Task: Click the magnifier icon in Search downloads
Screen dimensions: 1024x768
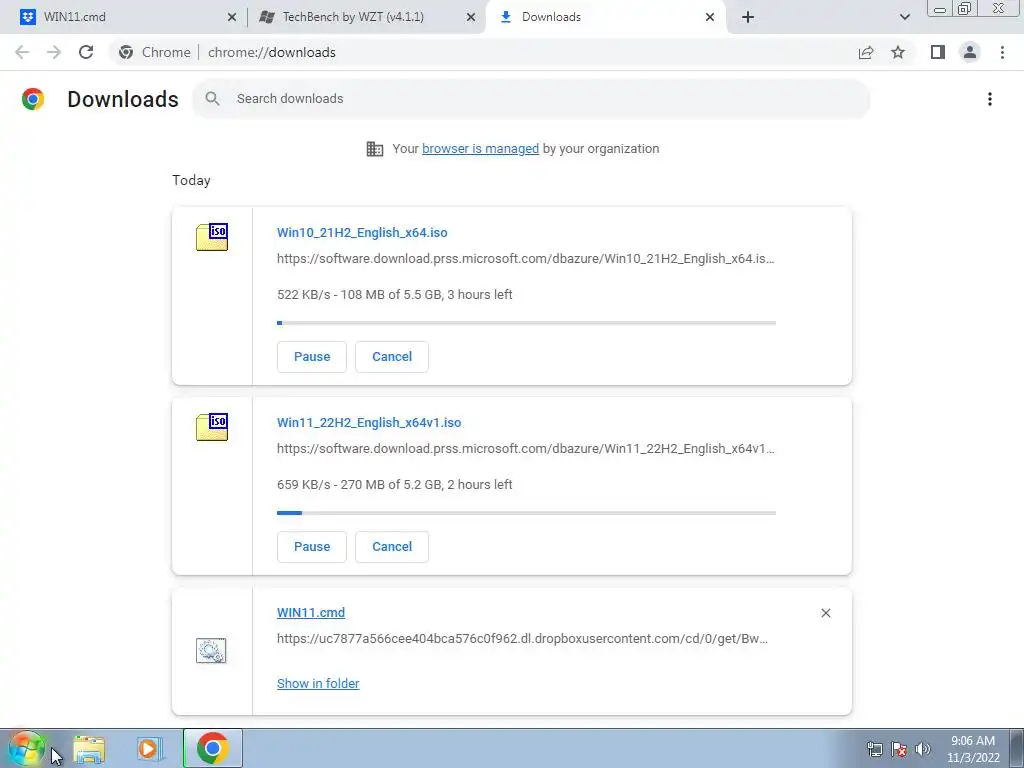Action: 212,99
